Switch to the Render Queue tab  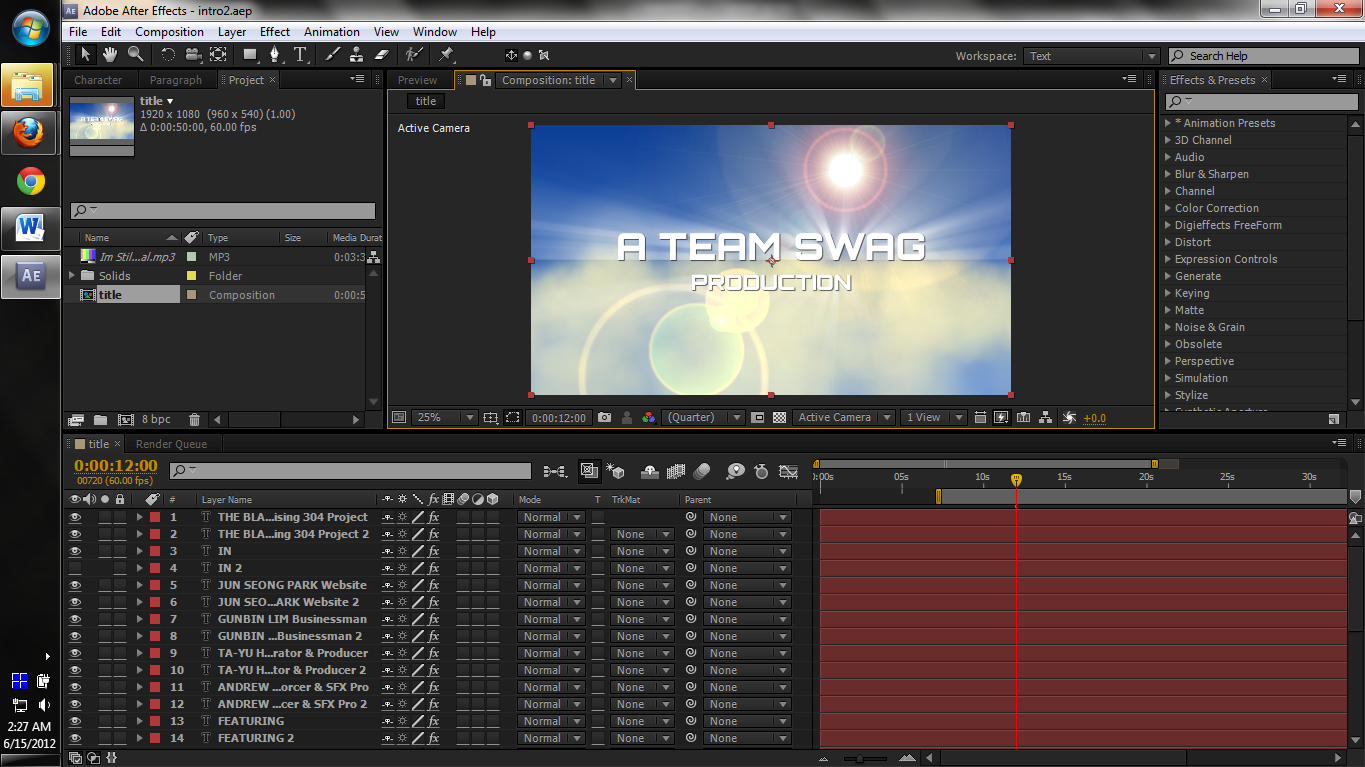point(171,444)
